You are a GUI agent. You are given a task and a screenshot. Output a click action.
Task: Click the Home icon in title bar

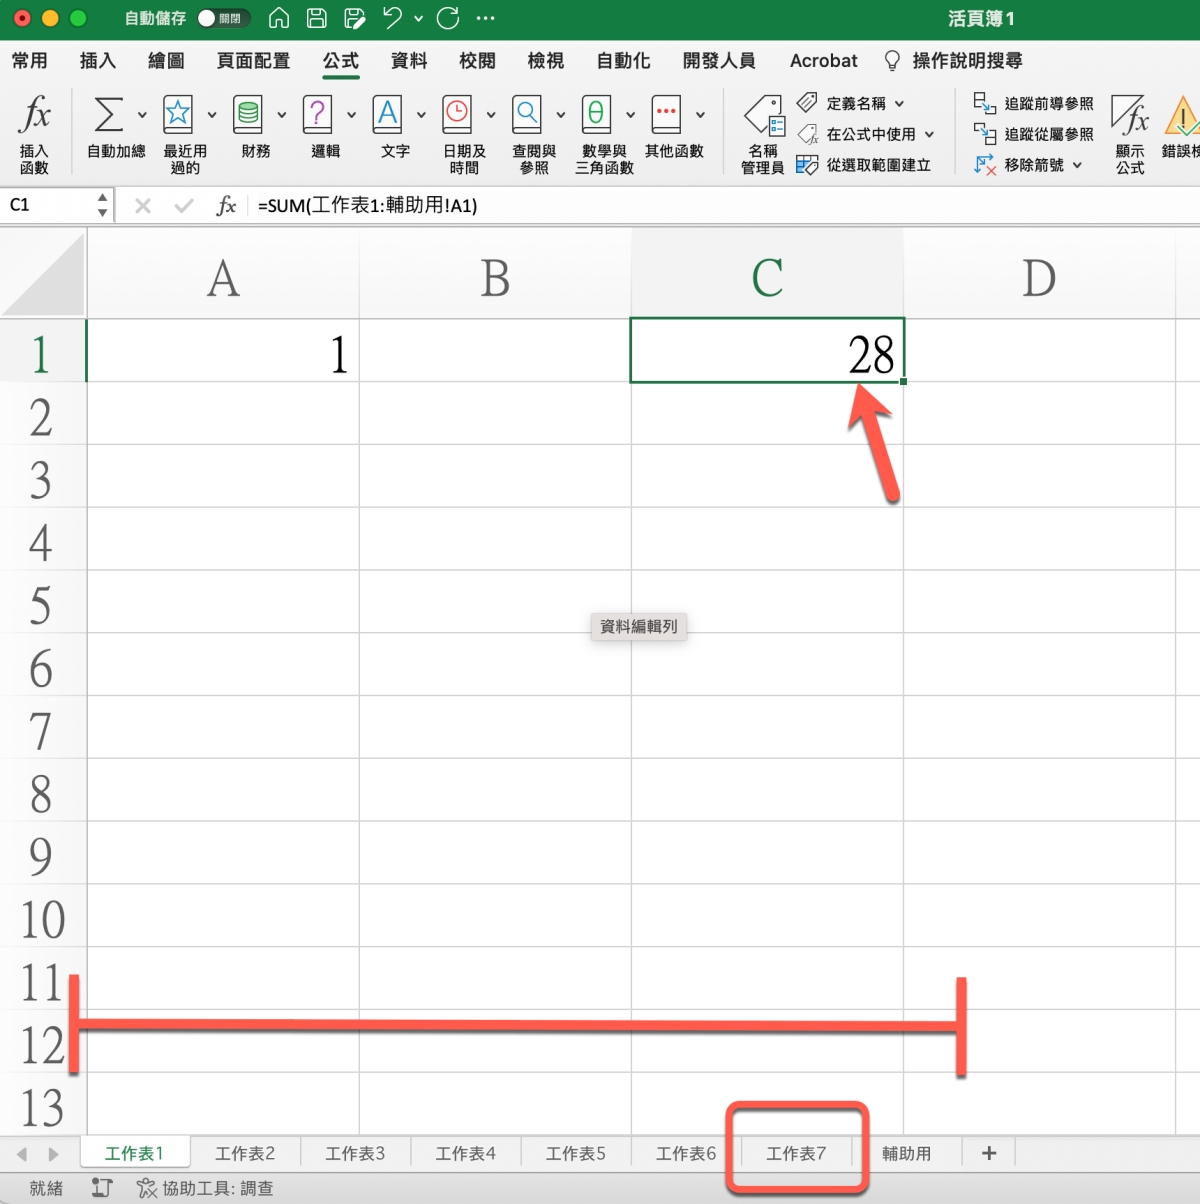[x=280, y=18]
